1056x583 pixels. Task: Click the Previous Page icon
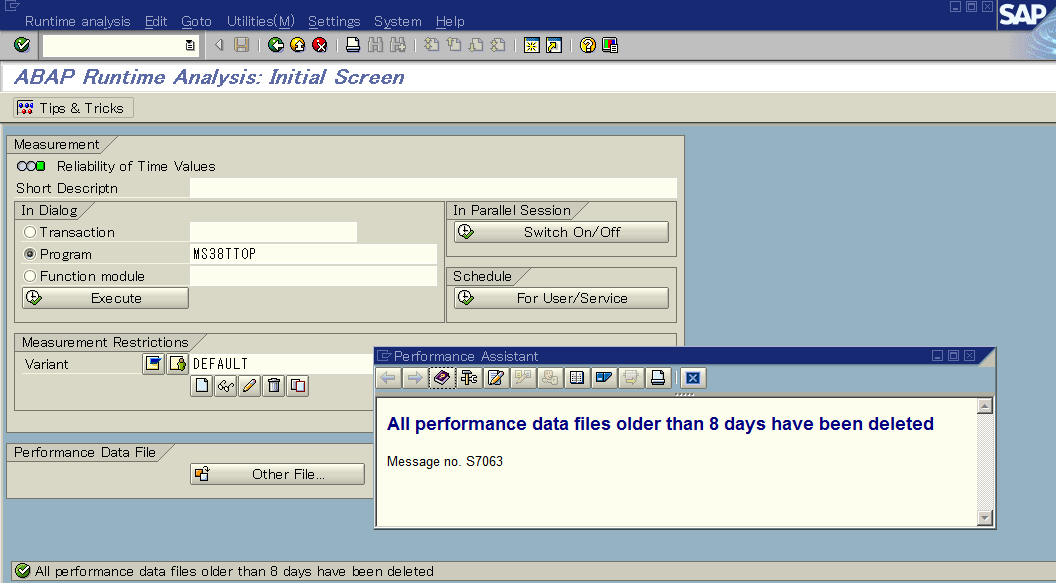click(454, 45)
